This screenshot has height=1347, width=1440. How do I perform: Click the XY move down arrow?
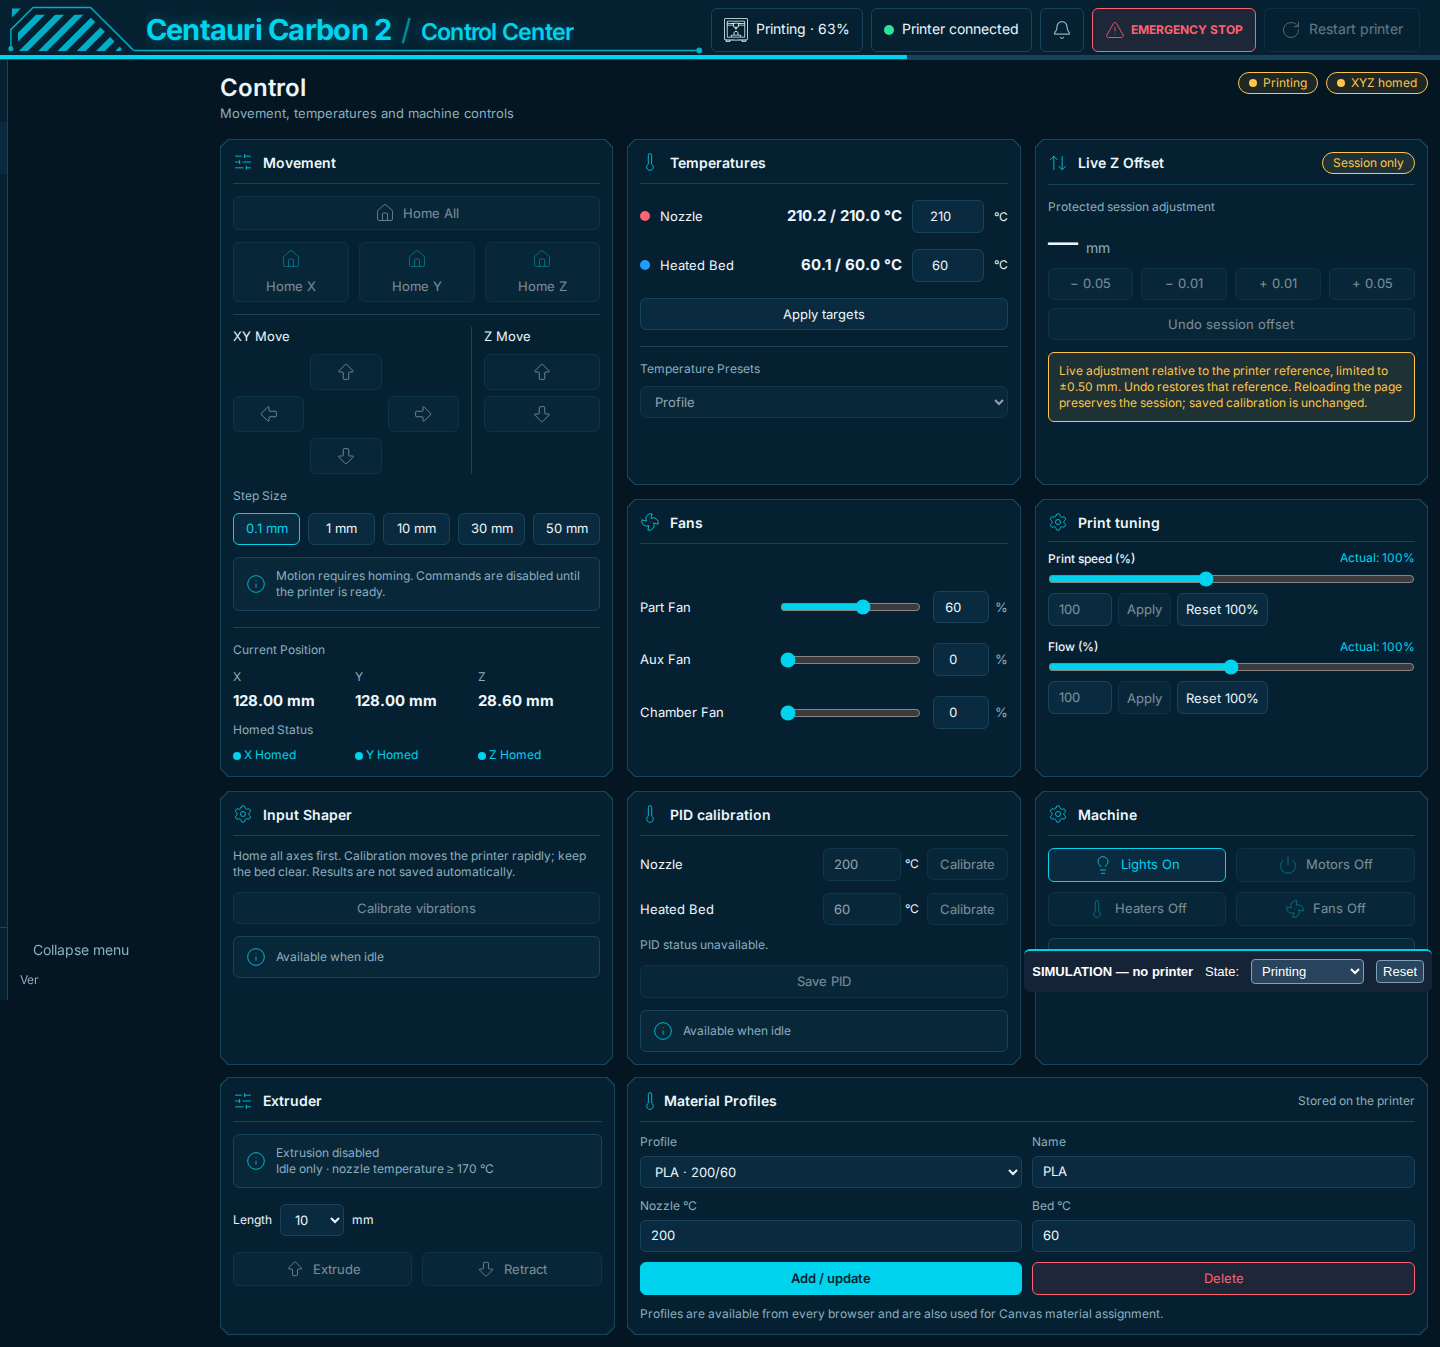[346, 456]
